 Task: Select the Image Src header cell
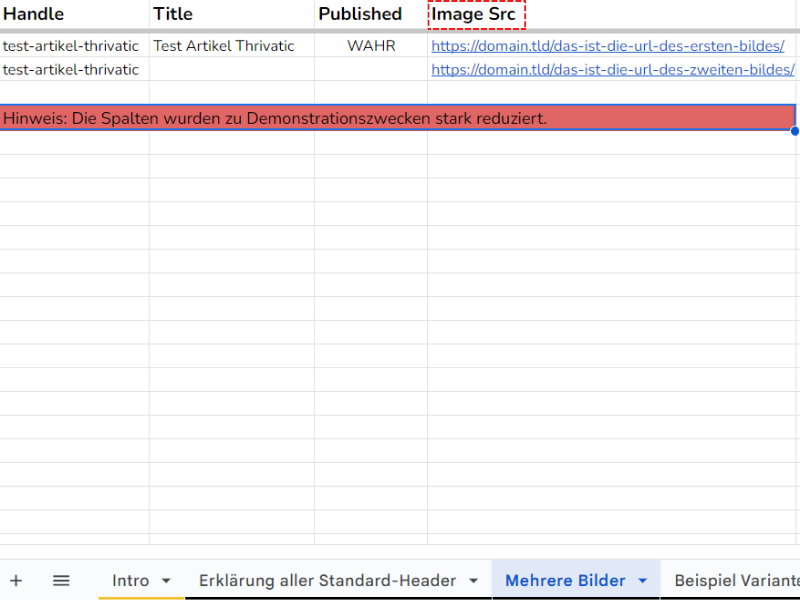(476, 14)
